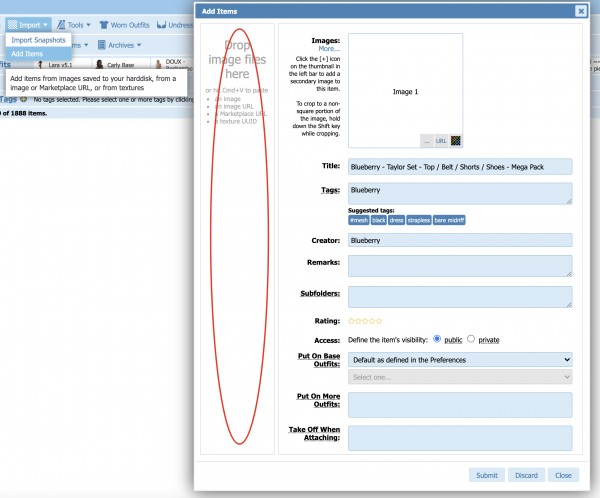600x498 pixels.
Task: Click the ellipsis button on Image 1 thumbnail
Action: point(427,141)
